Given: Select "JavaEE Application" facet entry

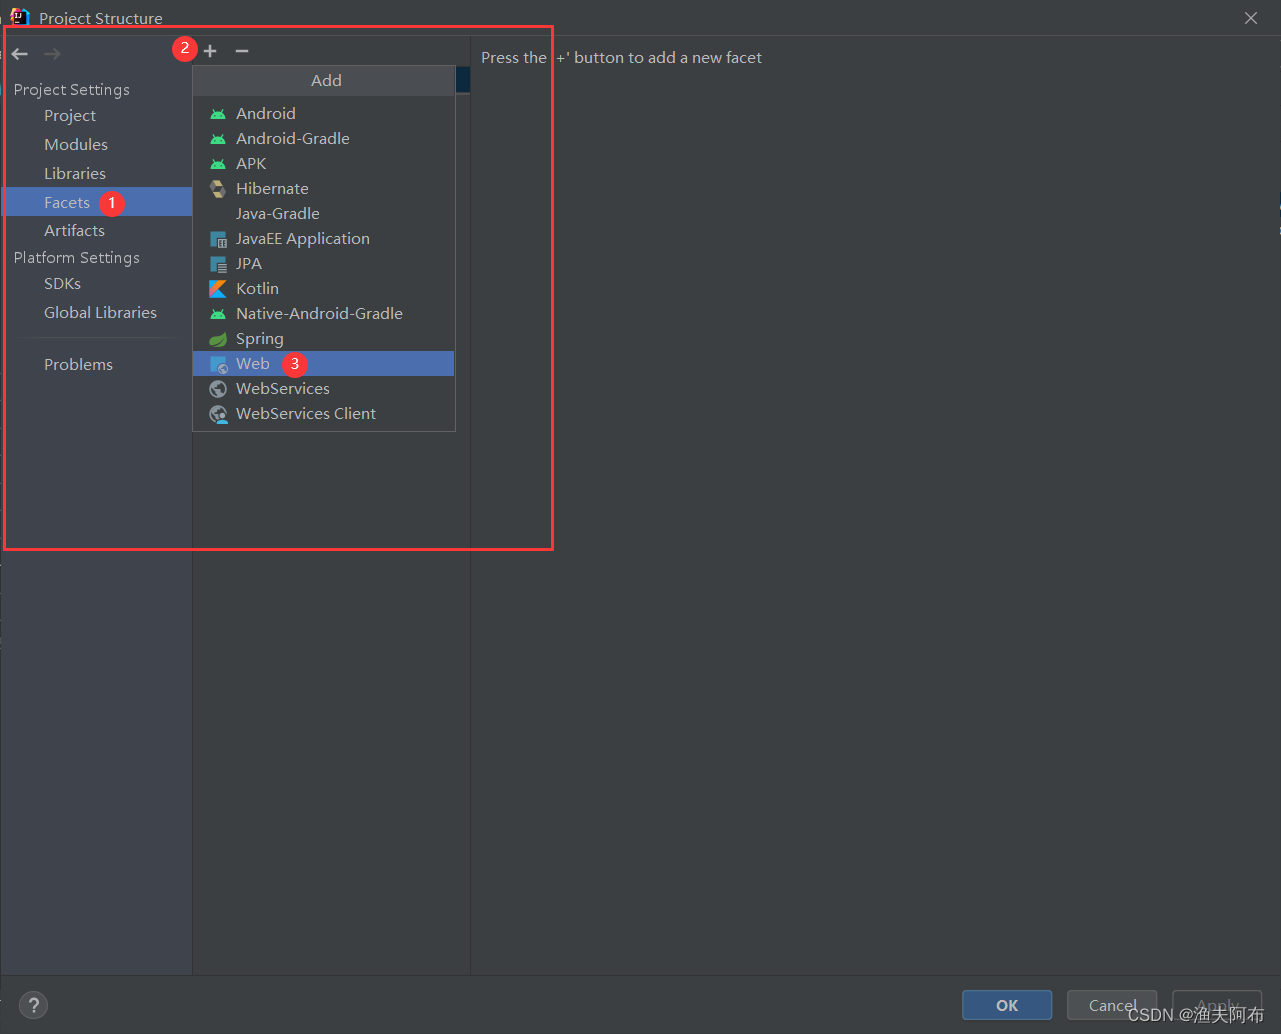Looking at the screenshot, I should click(302, 238).
